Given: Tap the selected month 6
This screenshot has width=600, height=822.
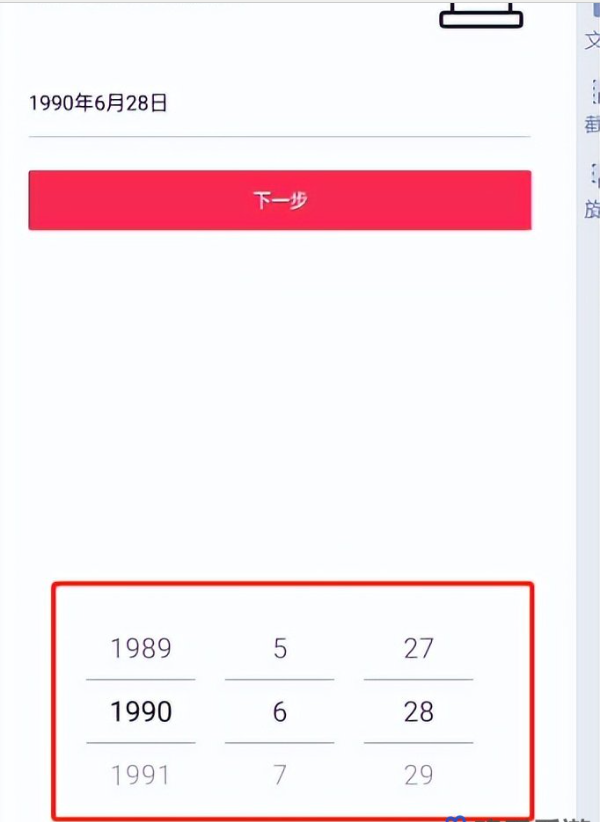Looking at the screenshot, I should pyautogui.click(x=280, y=711).
